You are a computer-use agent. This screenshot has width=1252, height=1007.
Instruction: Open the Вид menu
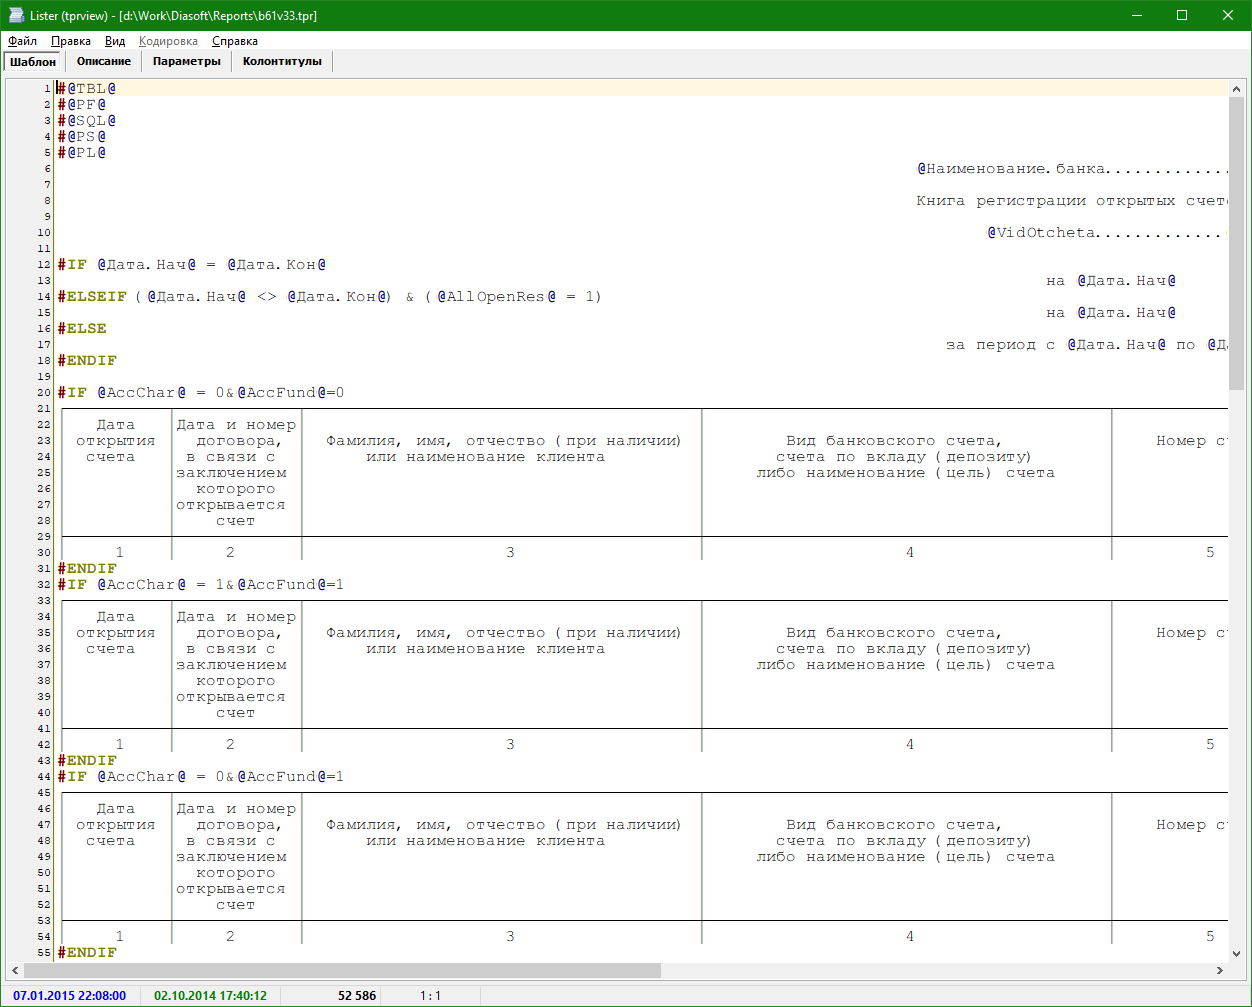click(115, 41)
